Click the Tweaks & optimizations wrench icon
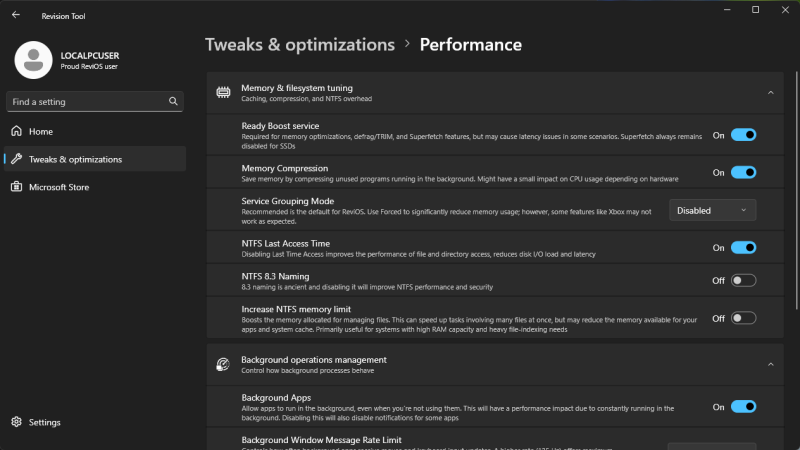 click(16, 159)
